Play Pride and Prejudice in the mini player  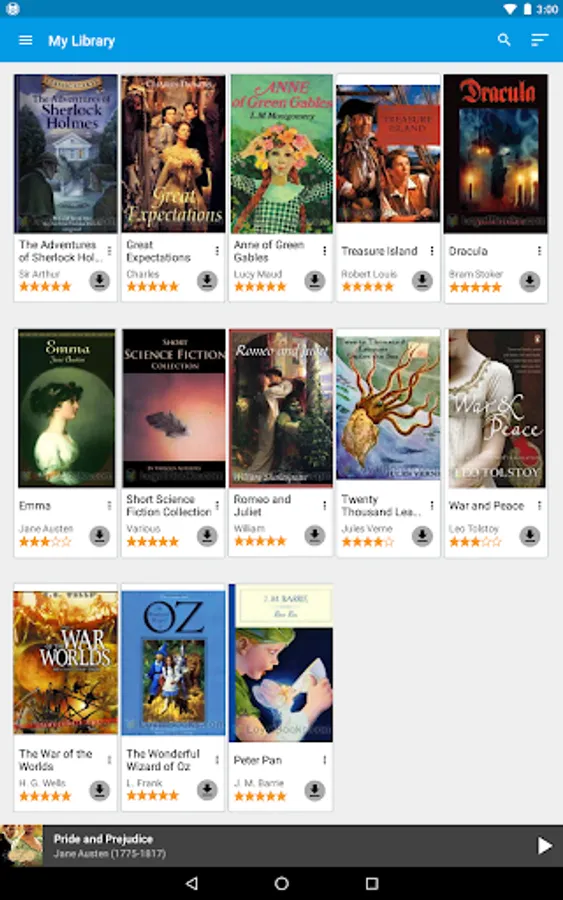544,845
